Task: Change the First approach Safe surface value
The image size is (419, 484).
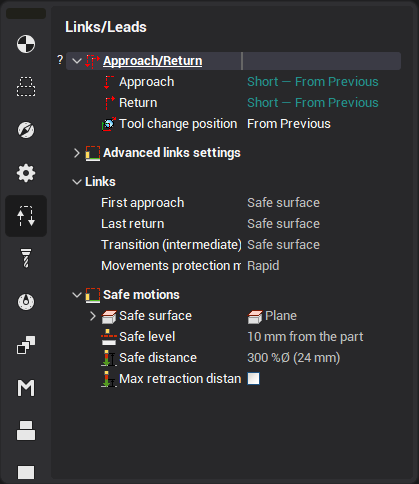Action: coord(283,203)
